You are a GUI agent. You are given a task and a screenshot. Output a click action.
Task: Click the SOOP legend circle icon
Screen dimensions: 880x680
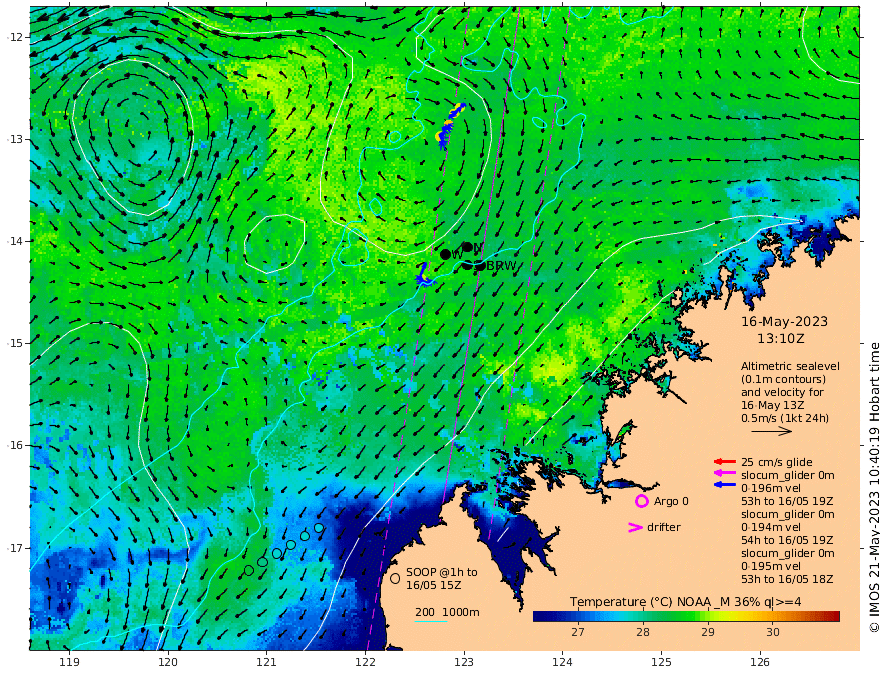tap(395, 578)
